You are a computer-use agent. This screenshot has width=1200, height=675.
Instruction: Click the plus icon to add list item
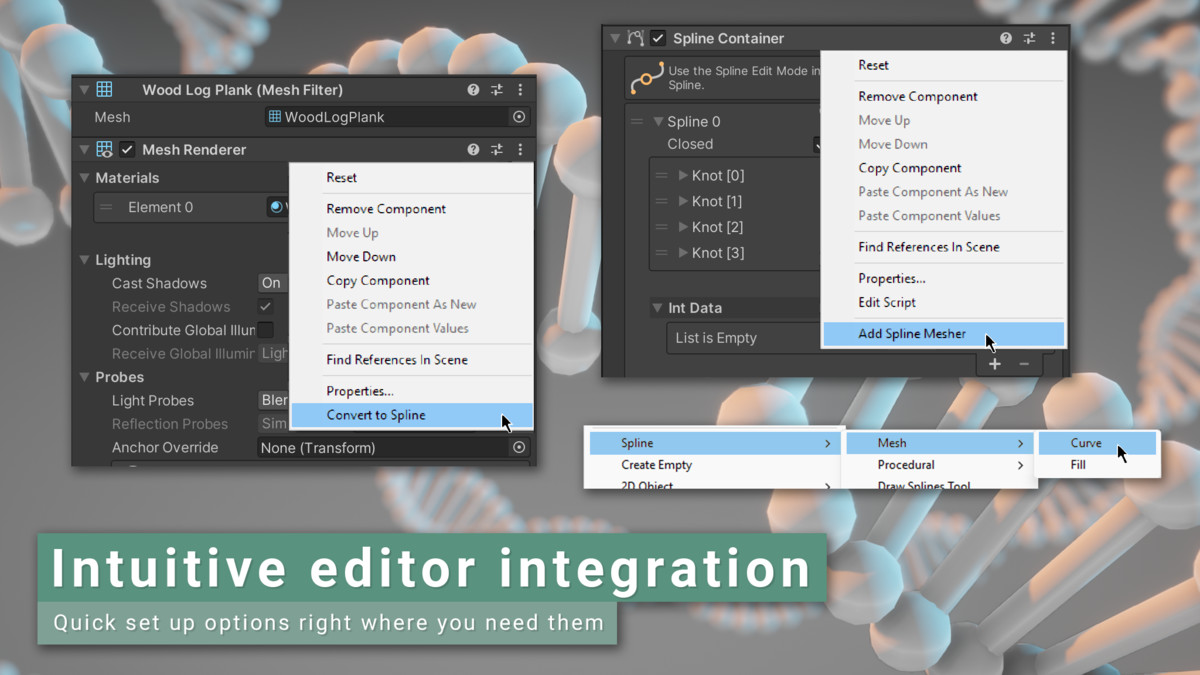(995, 364)
